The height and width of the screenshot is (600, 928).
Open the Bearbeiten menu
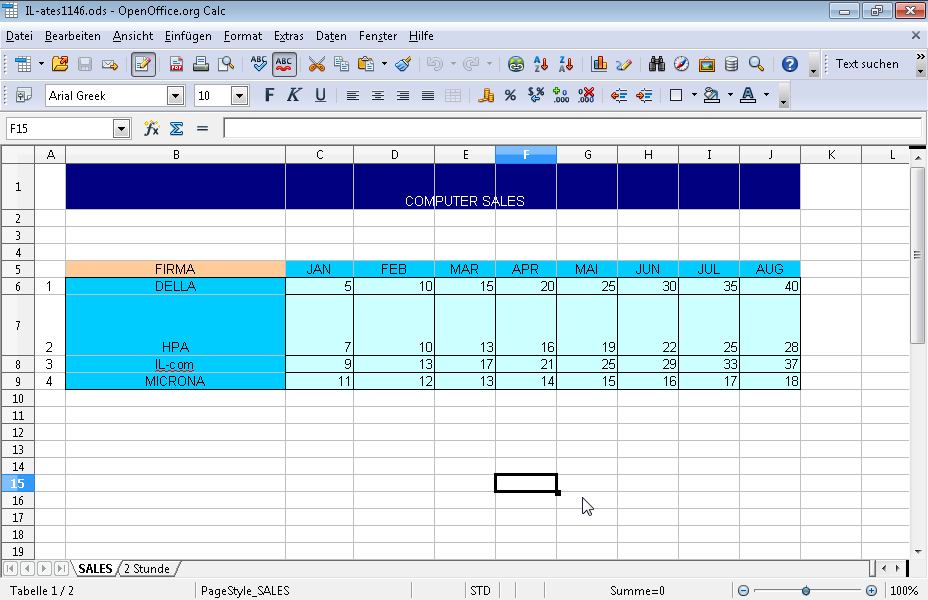tap(73, 36)
